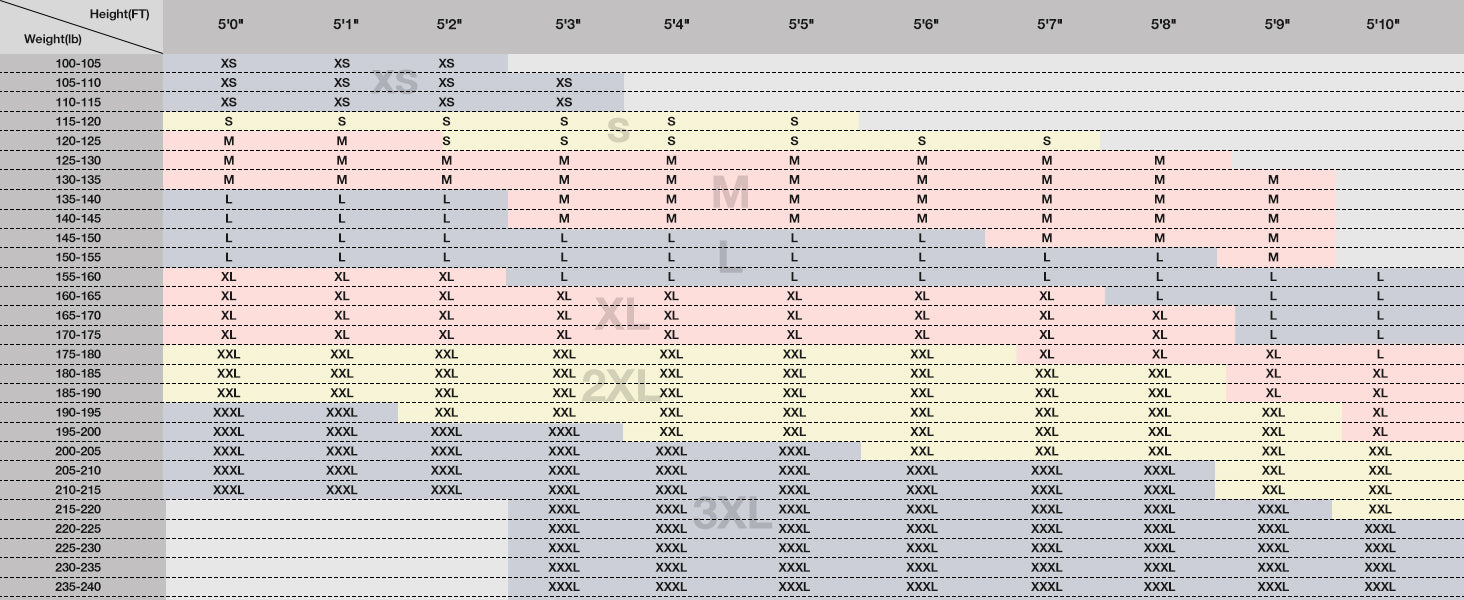Click the 115-120 weight row label

point(80,121)
